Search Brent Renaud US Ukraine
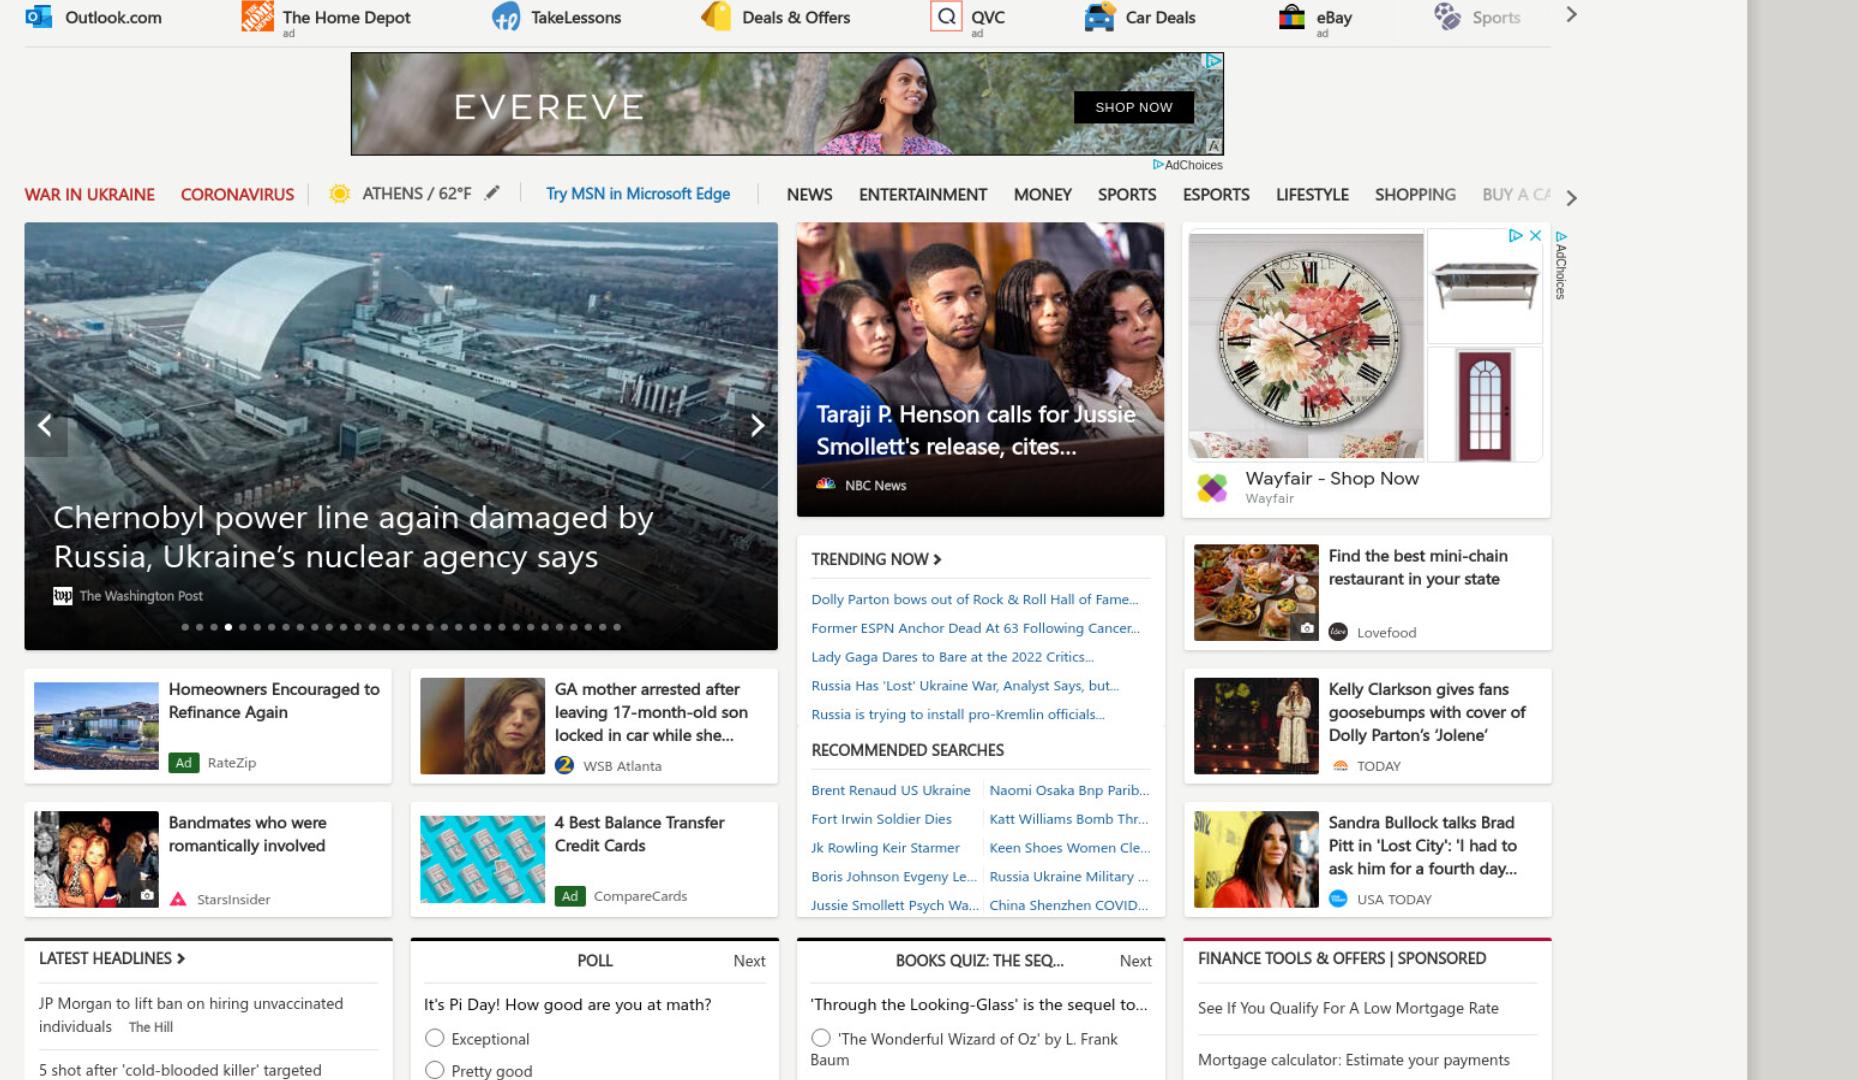Screen dimensions: 1858x1080 pyautogui.click(x=891, y=790)
